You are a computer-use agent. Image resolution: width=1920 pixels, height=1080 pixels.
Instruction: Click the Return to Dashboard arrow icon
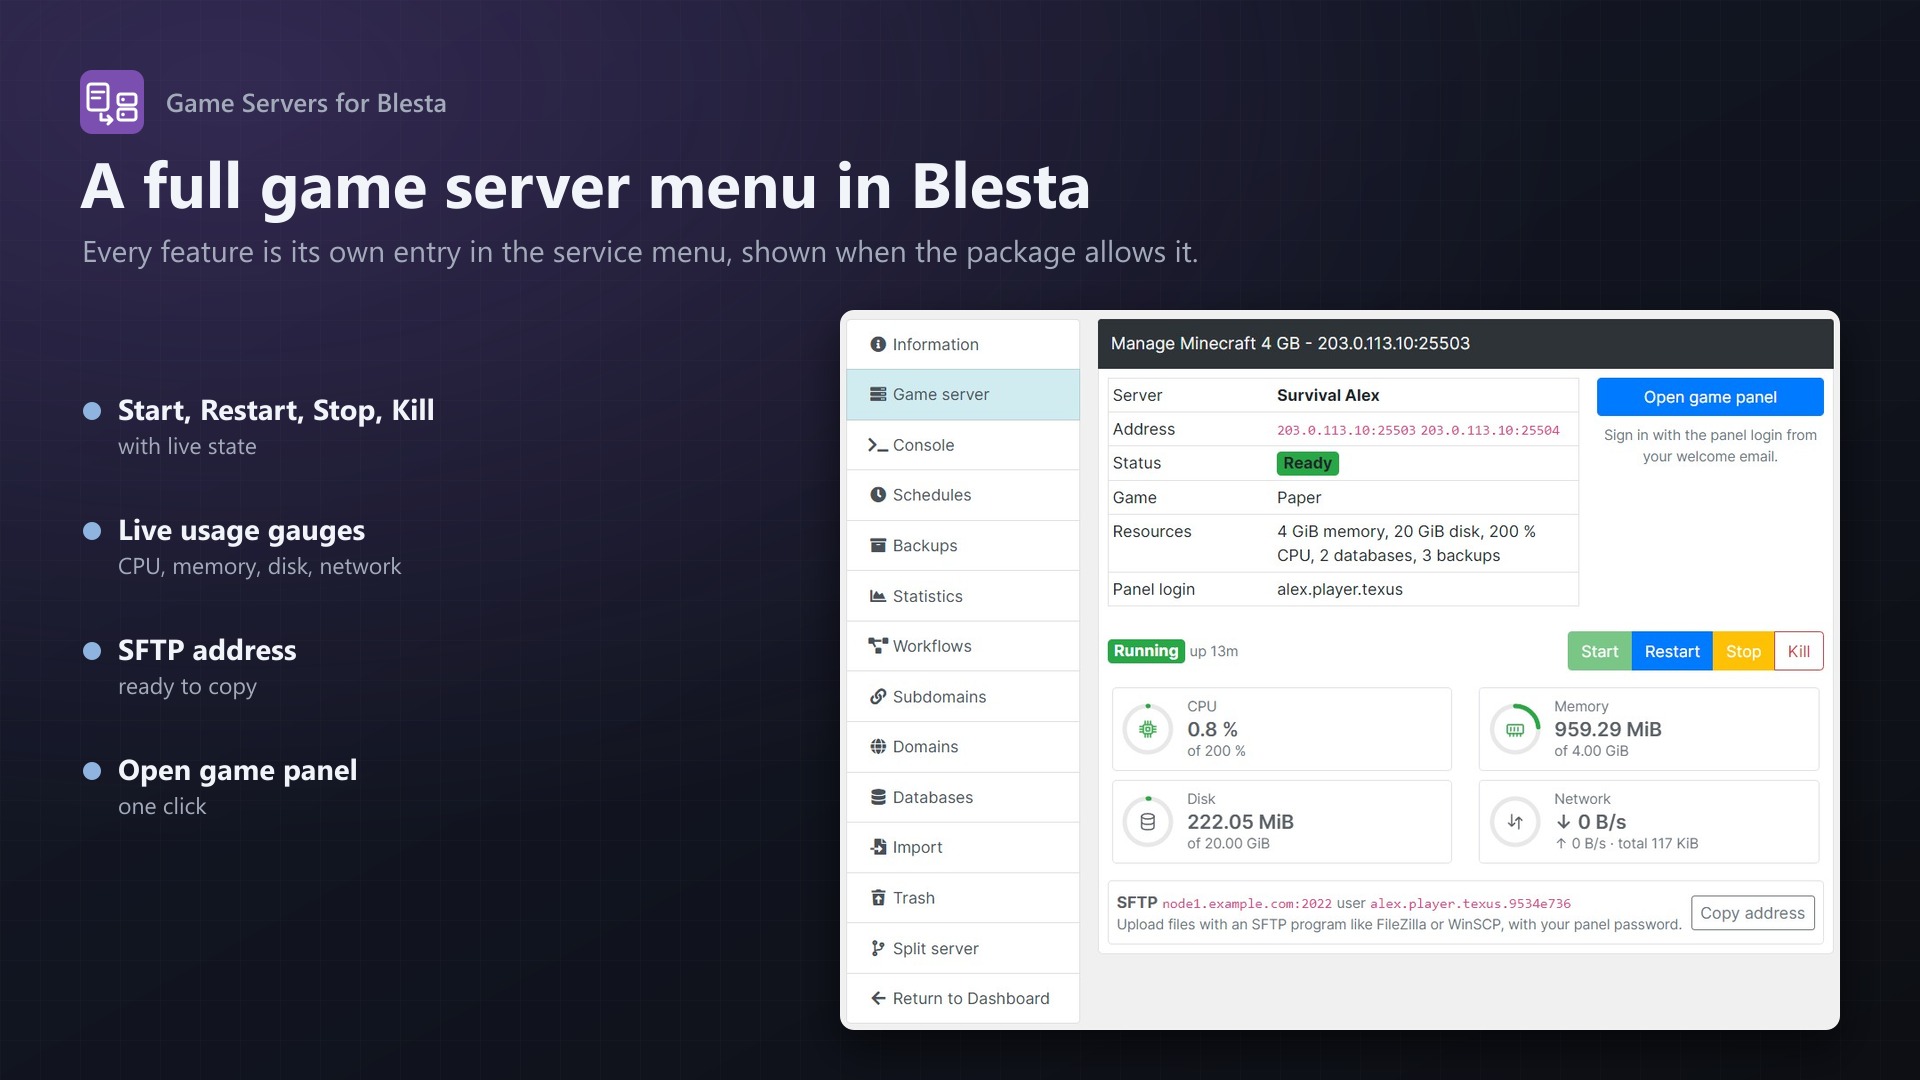(878, 998)
